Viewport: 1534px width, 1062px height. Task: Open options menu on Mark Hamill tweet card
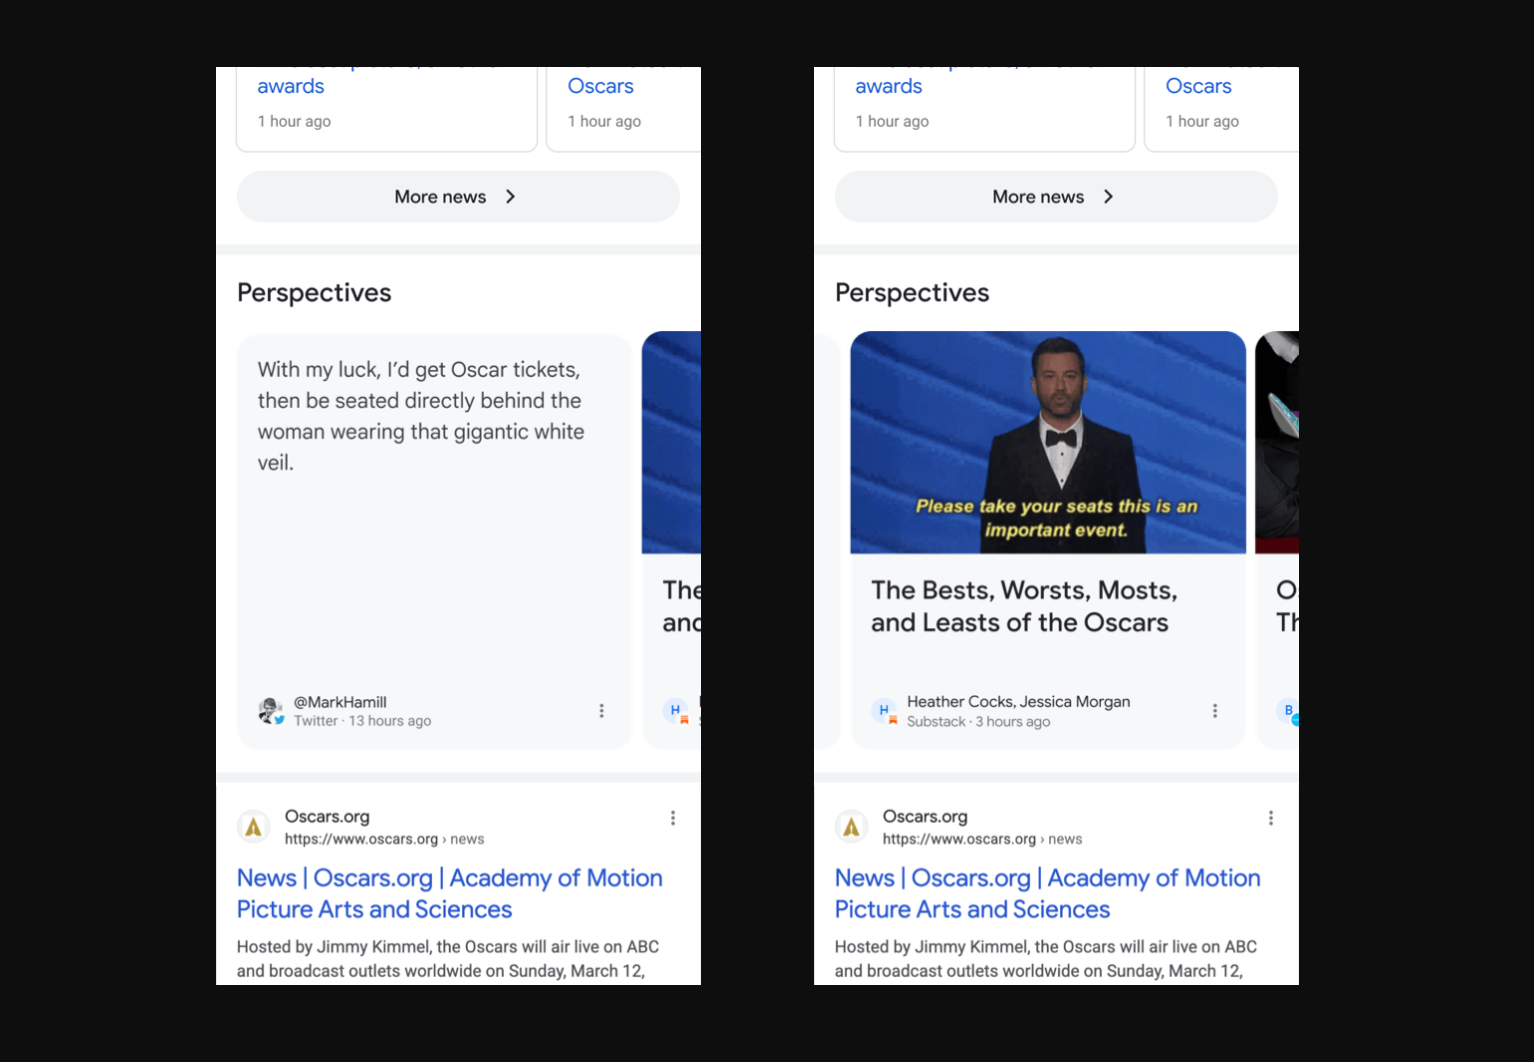[x=601, y=711]
